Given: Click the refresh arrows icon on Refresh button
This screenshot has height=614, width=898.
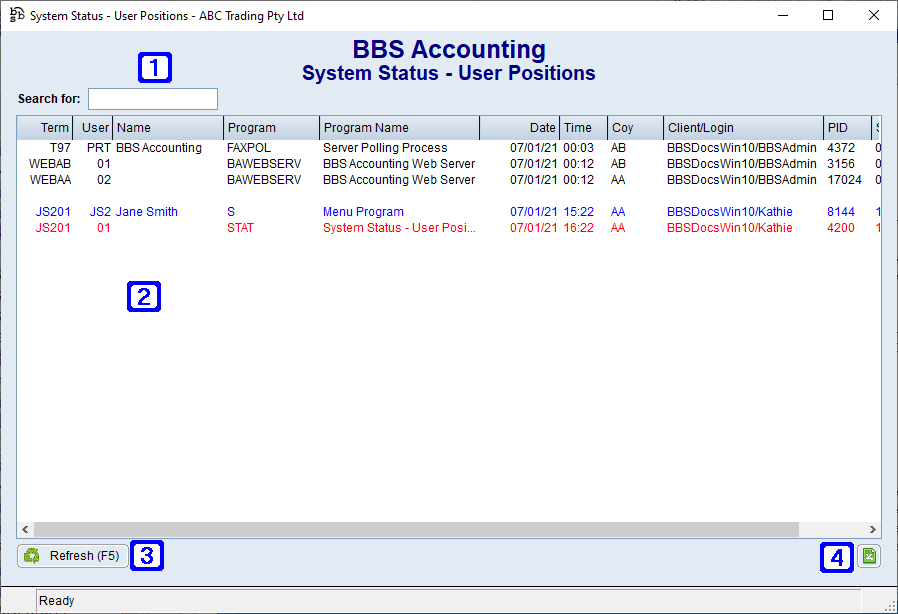Looking at the screenshot, I should tap(31, 555).
